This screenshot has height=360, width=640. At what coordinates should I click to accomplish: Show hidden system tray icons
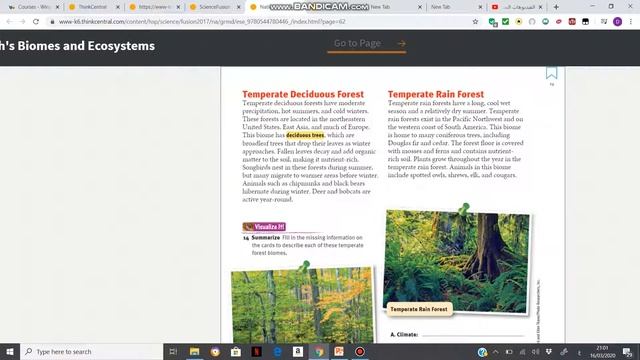(496, 351)
